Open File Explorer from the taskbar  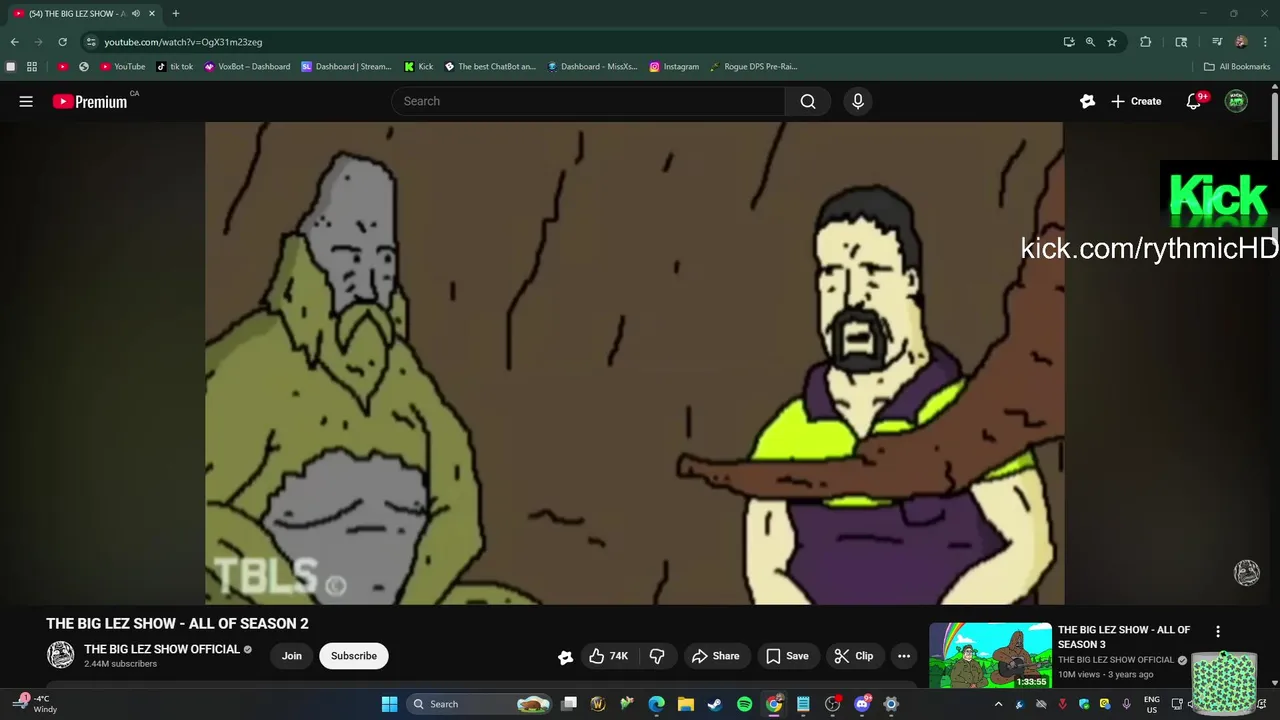[686, 704]
